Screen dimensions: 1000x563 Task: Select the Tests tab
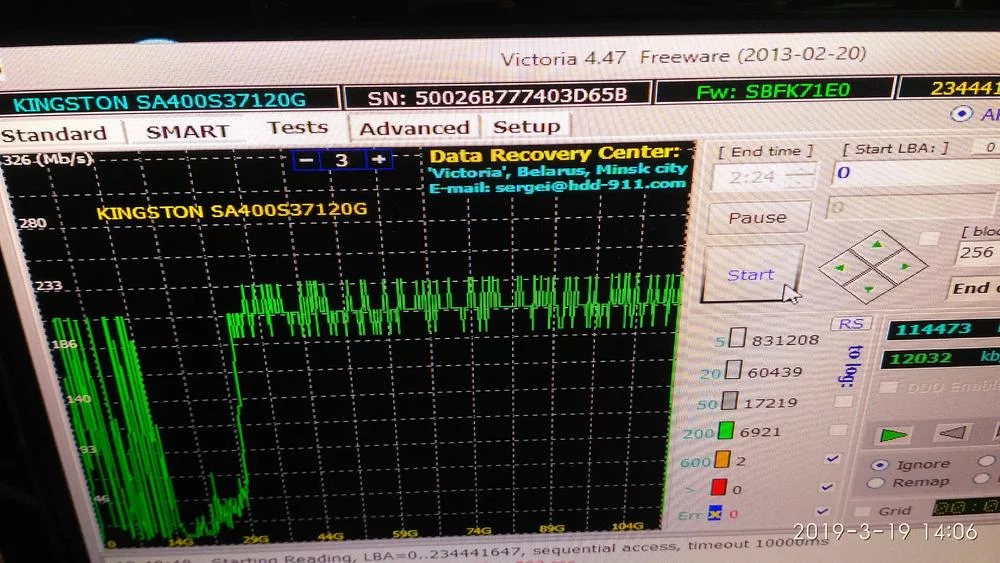tap(297, 128)
